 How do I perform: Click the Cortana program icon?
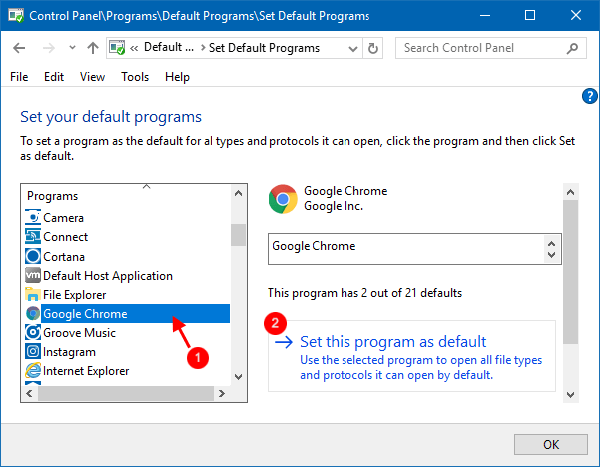33,256
